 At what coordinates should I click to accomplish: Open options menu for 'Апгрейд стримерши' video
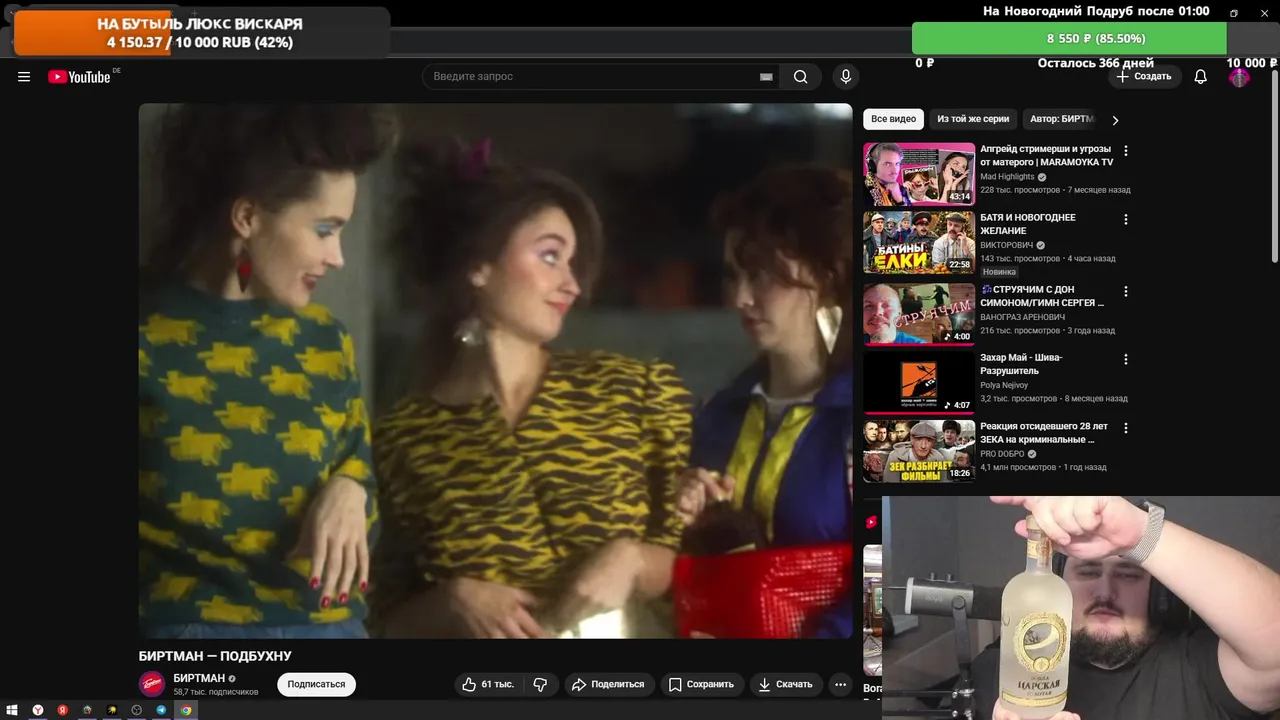pyautogui.click(x=1126, y=151)
